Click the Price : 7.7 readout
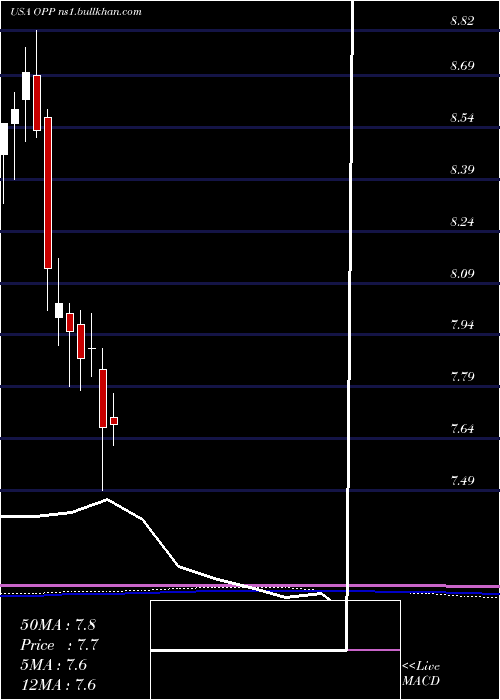This screenshot has width=500, height=700. click(x=59, y=645)
